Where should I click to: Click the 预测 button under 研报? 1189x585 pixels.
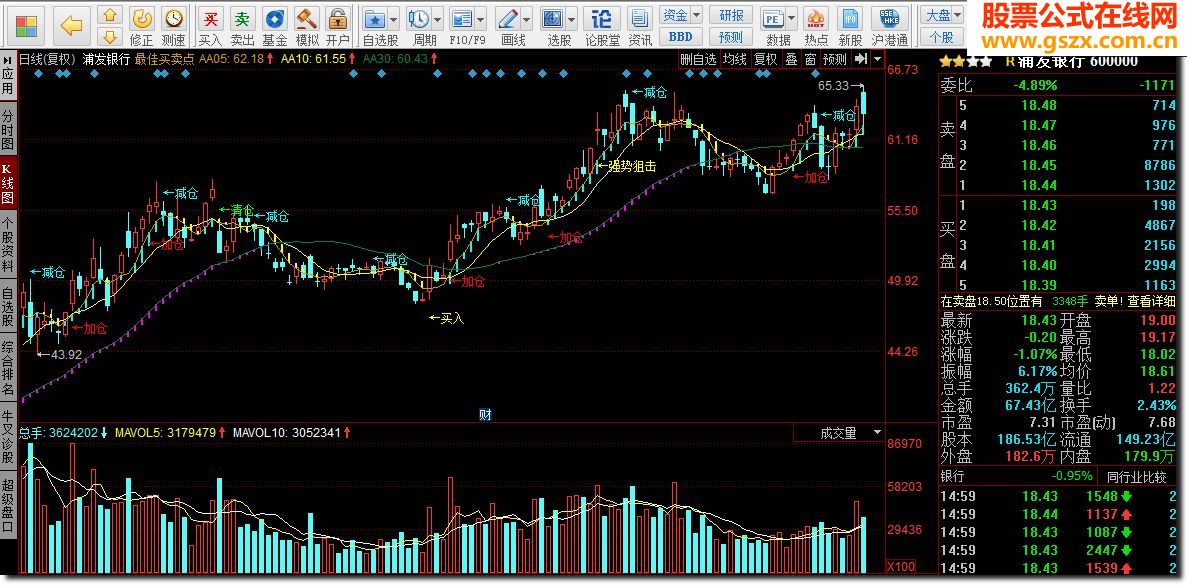point(732,36)
